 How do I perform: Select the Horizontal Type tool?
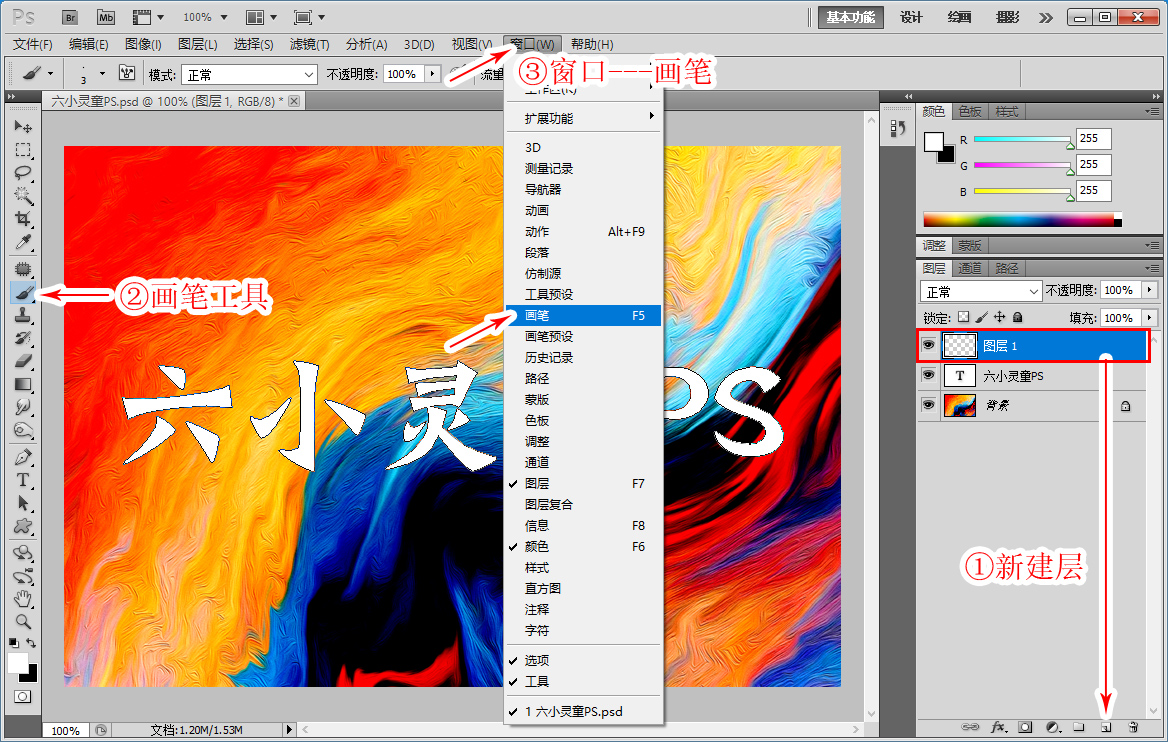coord(23,480)
